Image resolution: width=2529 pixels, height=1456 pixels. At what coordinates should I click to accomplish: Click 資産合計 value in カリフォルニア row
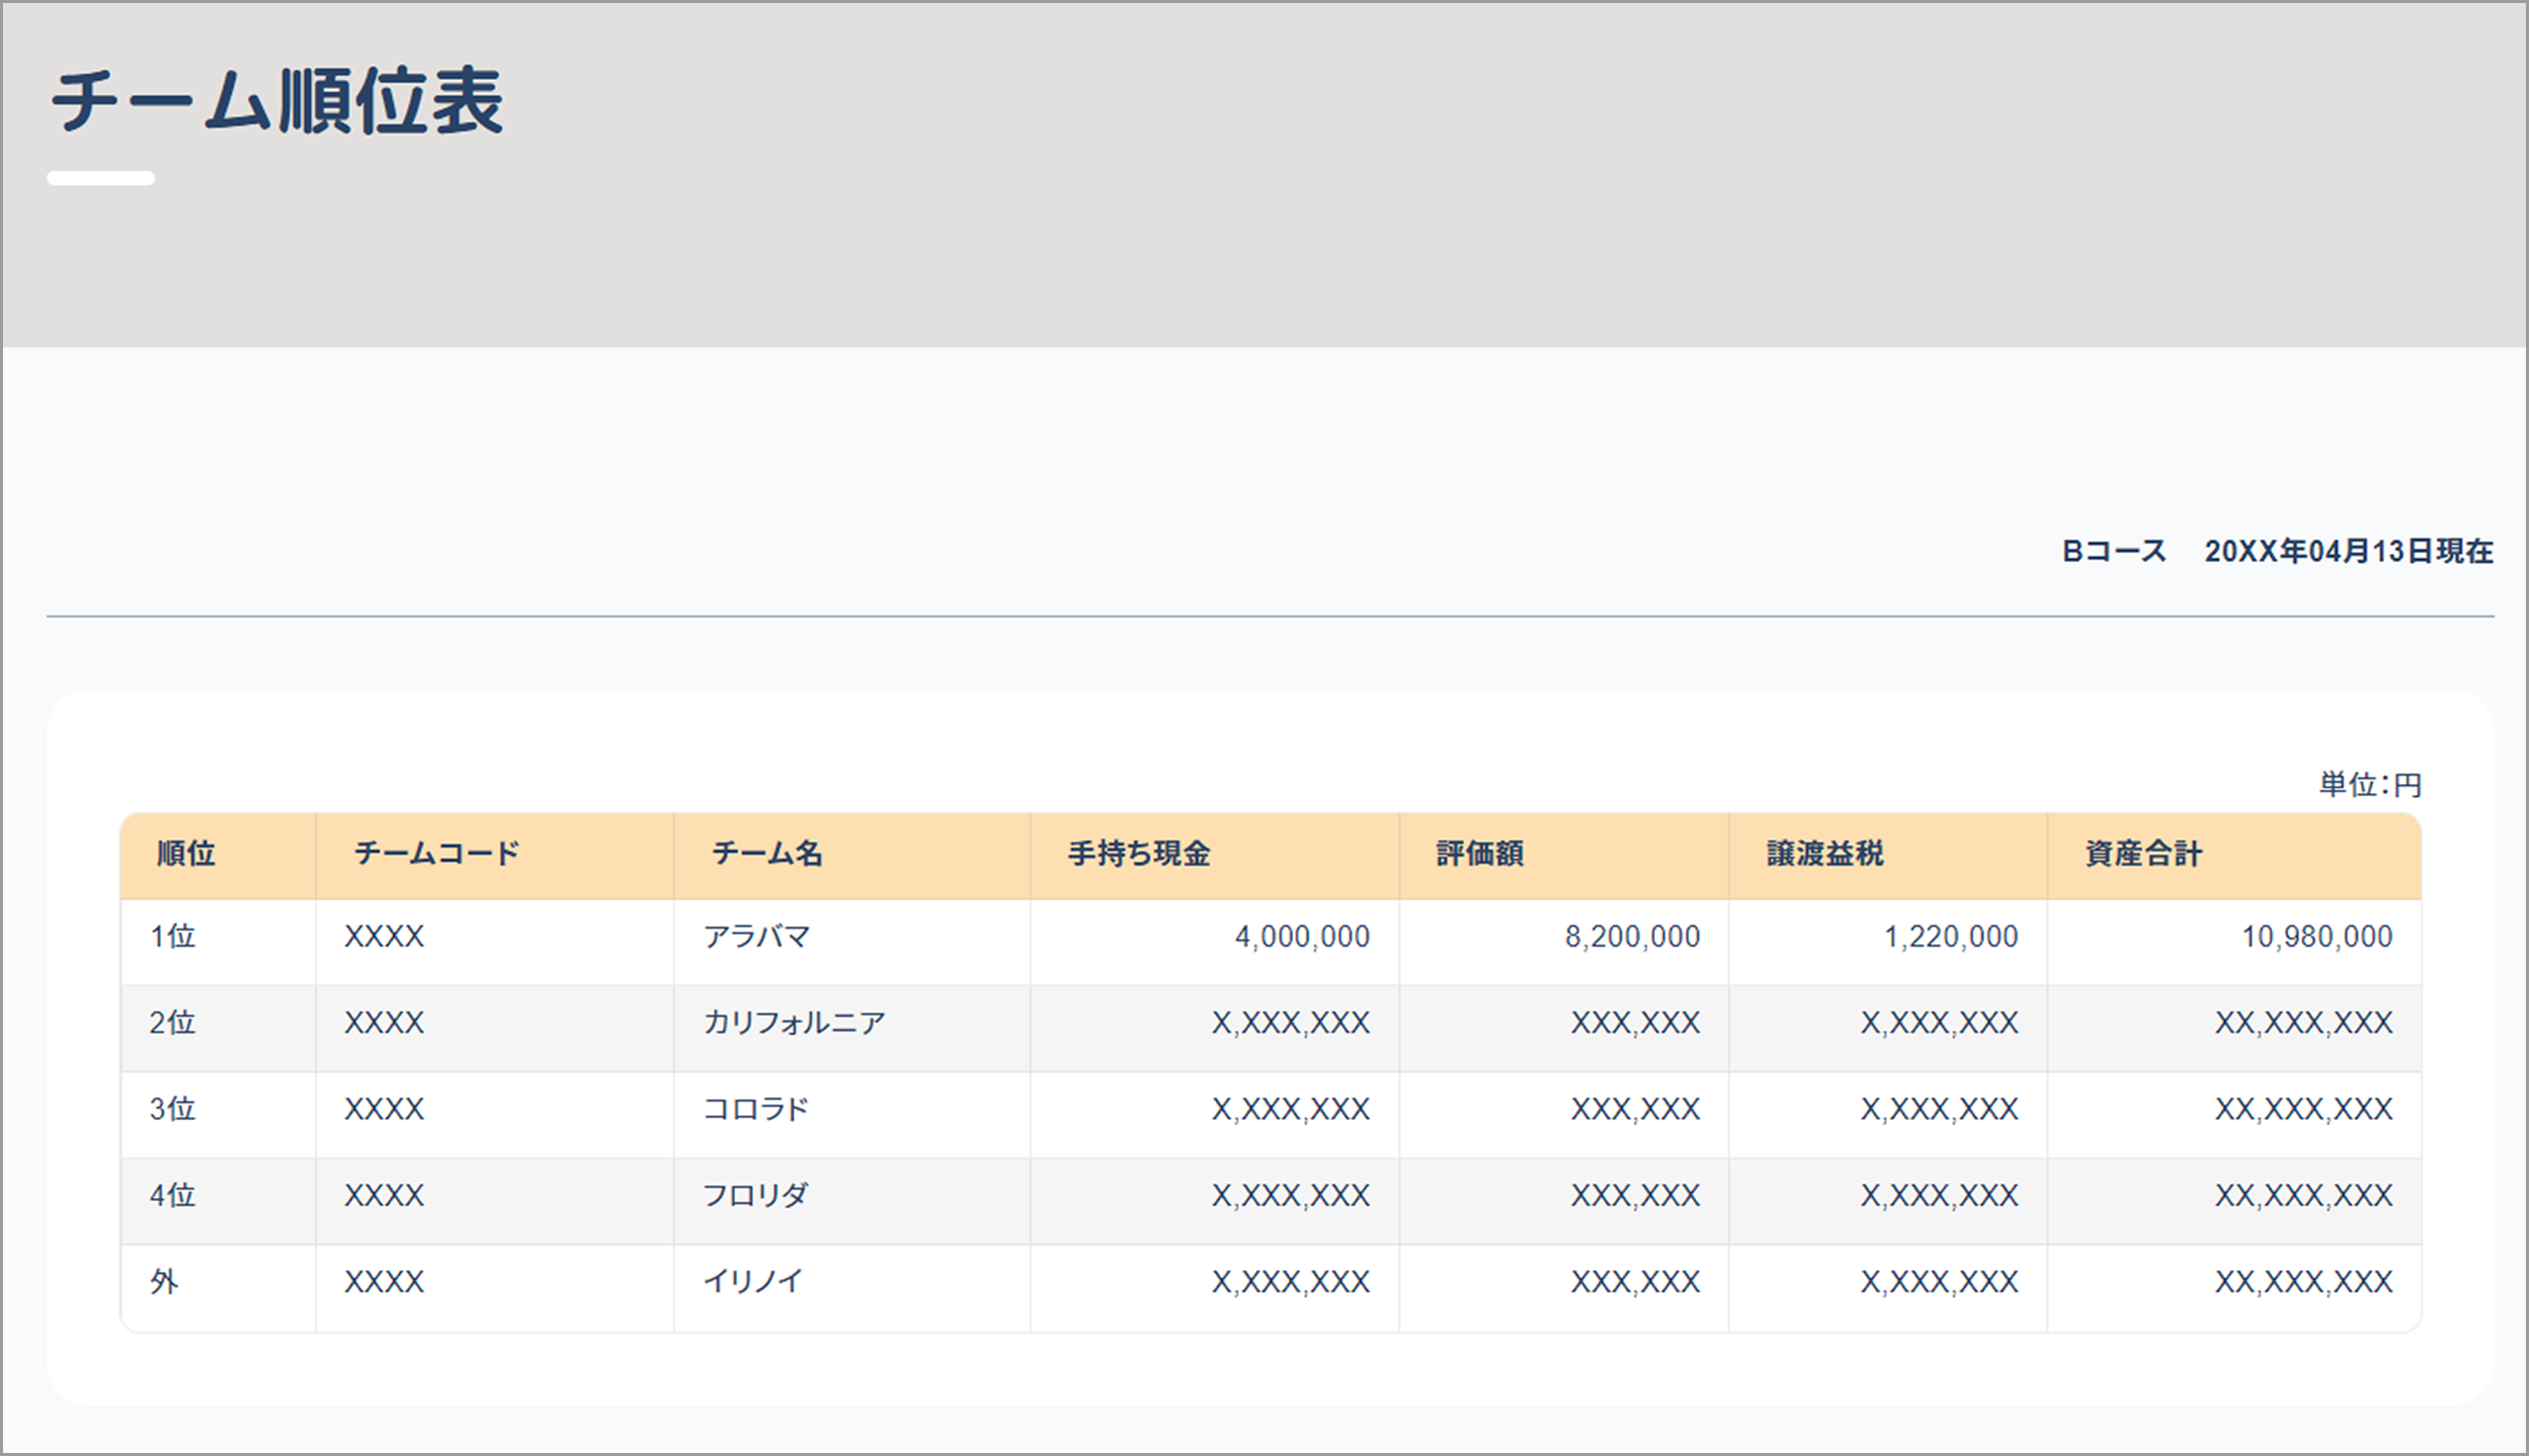coord(2304,1022)
